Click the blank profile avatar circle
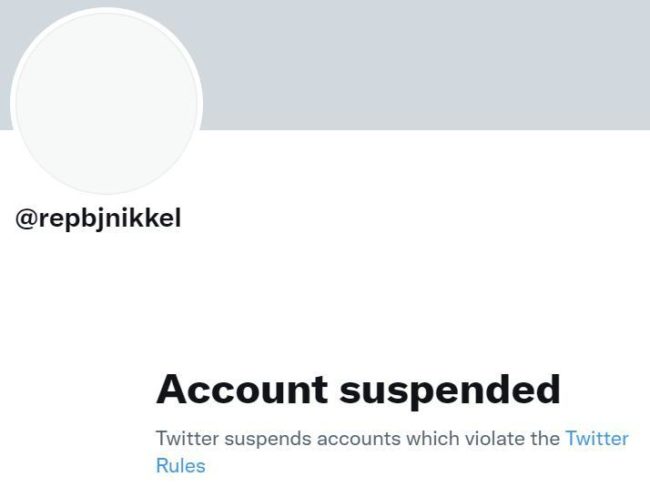 tap(107, 100)
